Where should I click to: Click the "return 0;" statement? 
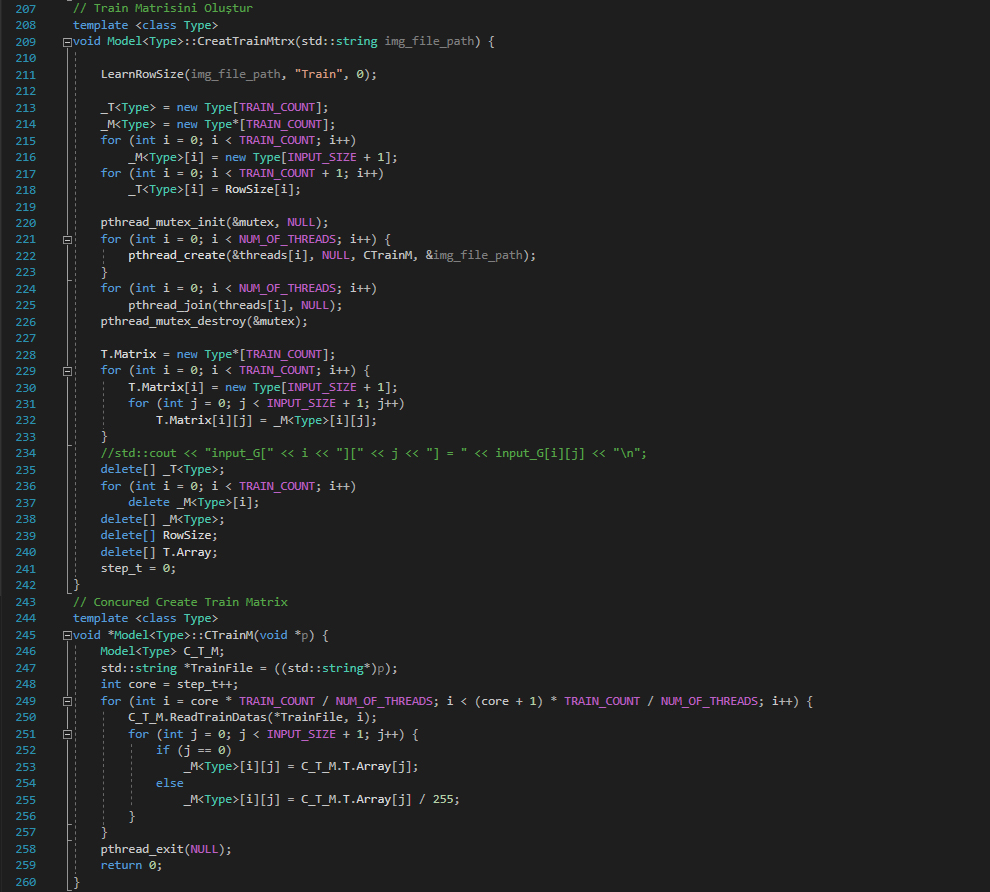pos(130,865)
